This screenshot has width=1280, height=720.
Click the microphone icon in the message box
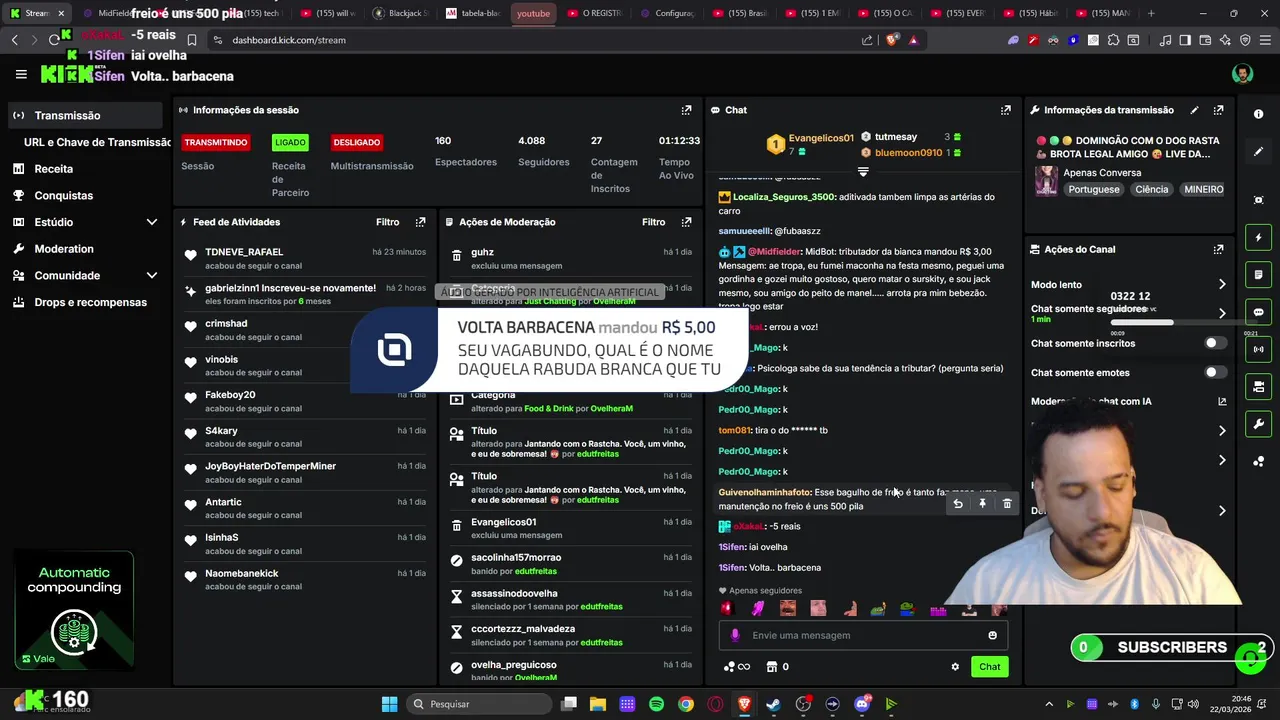735,635
